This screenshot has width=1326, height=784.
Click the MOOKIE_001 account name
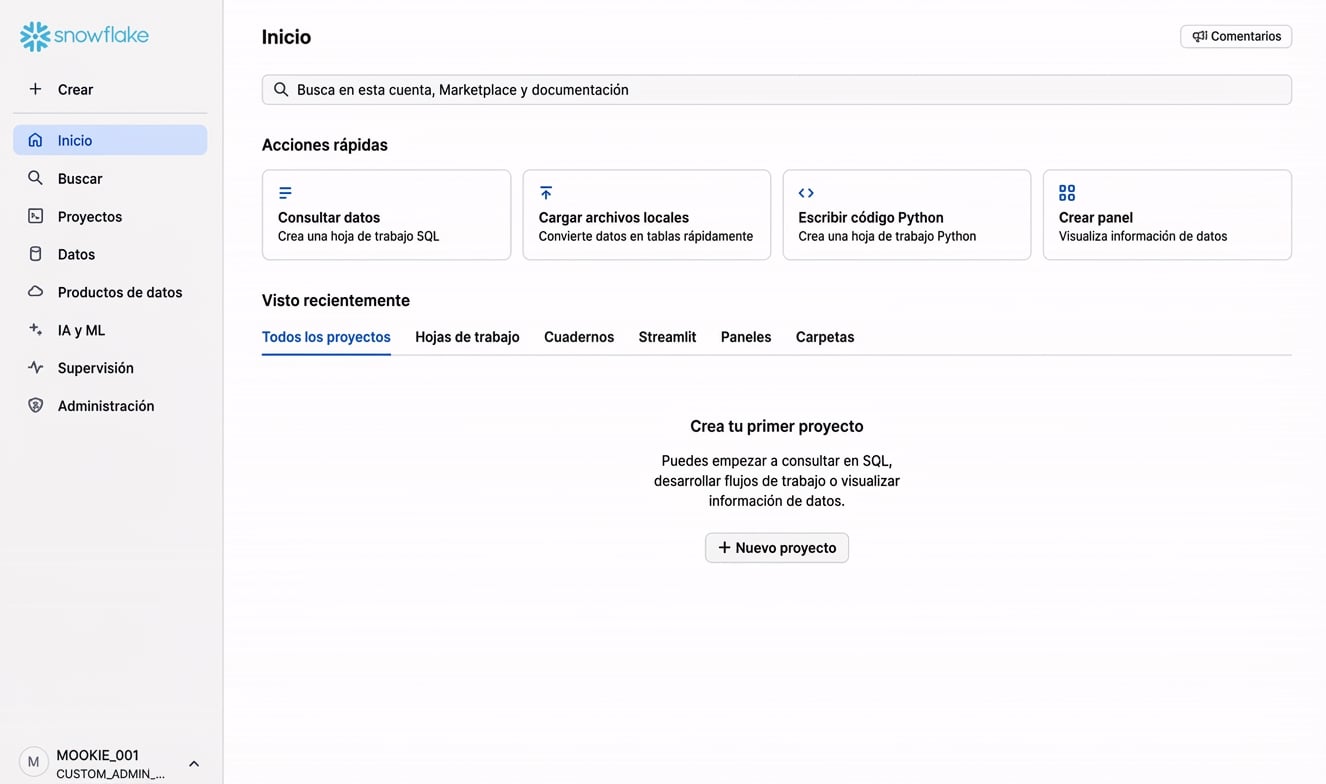click(98, 755)
